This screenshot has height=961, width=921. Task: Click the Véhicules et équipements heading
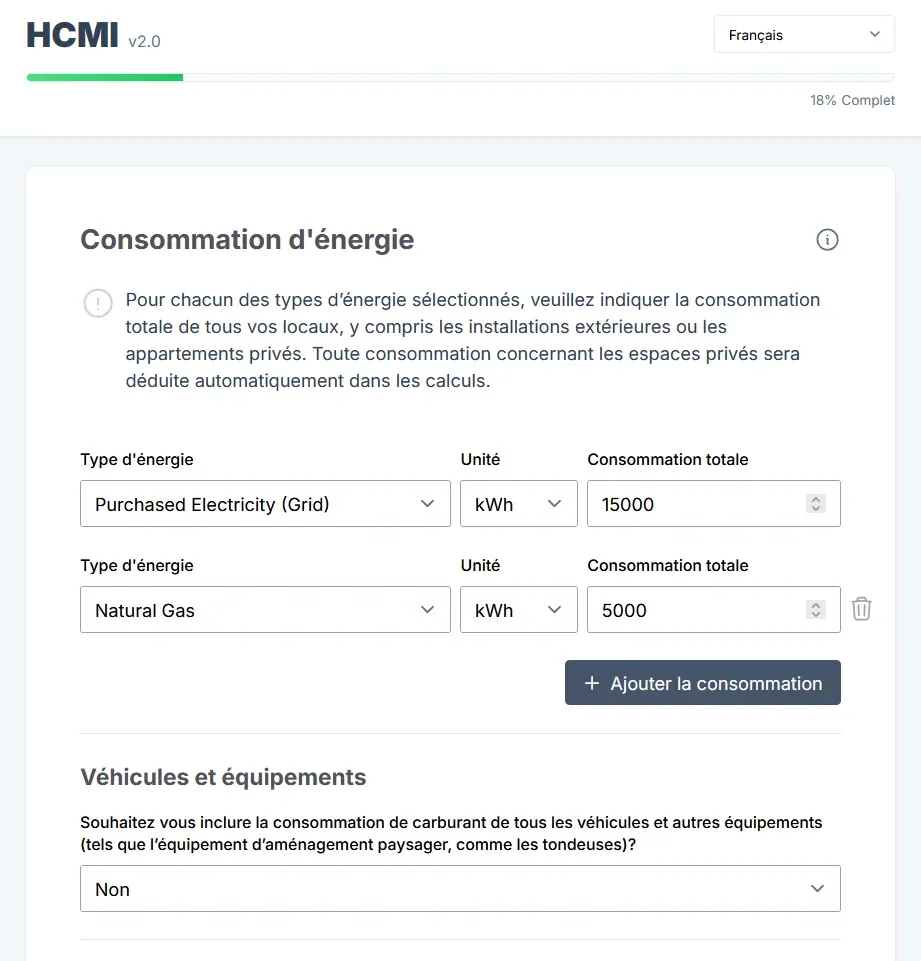[223, 777]
